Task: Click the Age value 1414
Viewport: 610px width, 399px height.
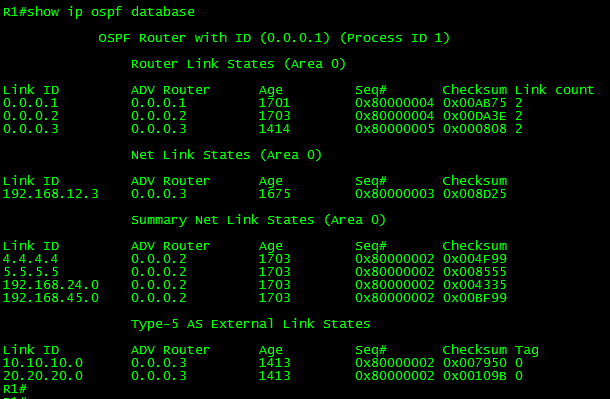Action: (274, 129)
